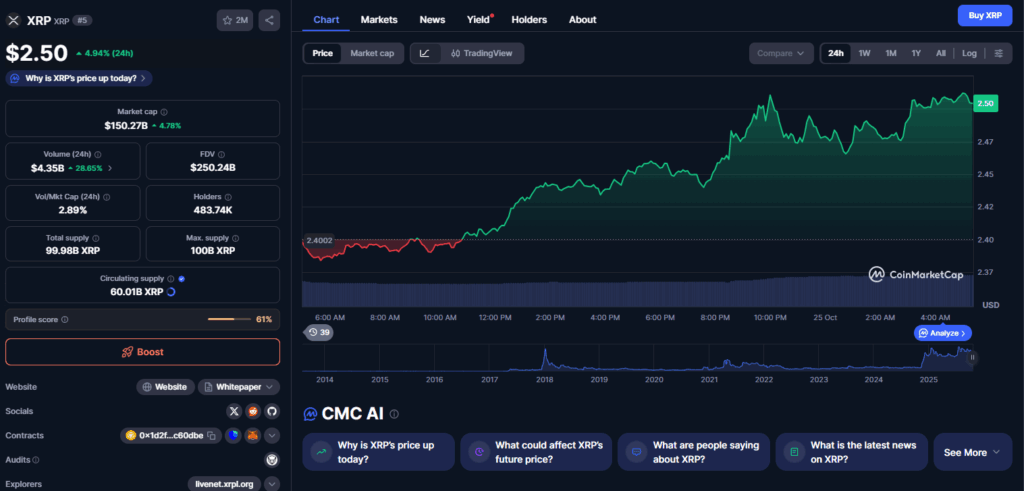The image size is (1024, 491).
Task: Copy the 0x1d2f contract address
Action: pos(212,436)
